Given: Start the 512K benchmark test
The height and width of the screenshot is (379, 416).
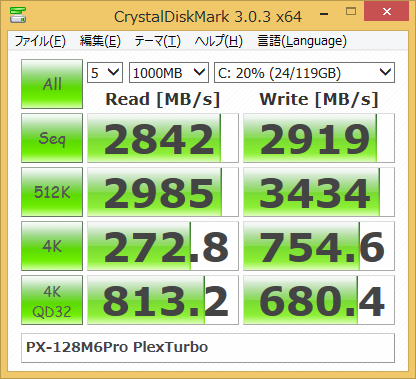Looking at the screenshot, I should point(52,192).
